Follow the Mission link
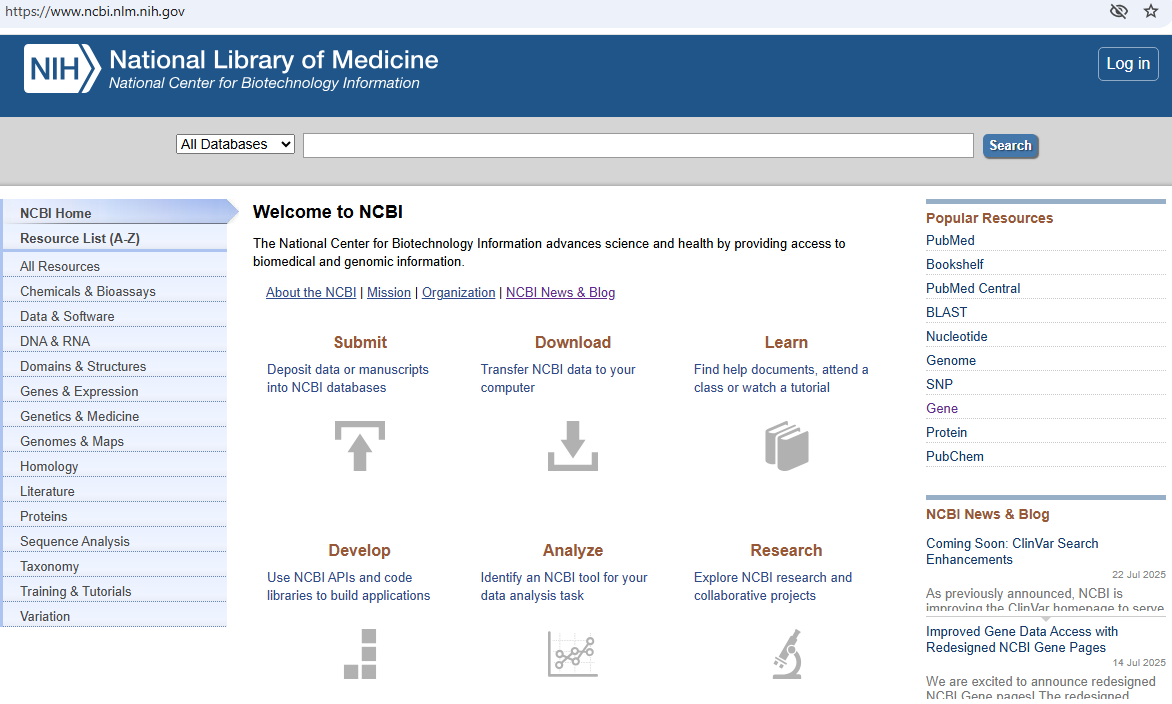 coord(389,292)
